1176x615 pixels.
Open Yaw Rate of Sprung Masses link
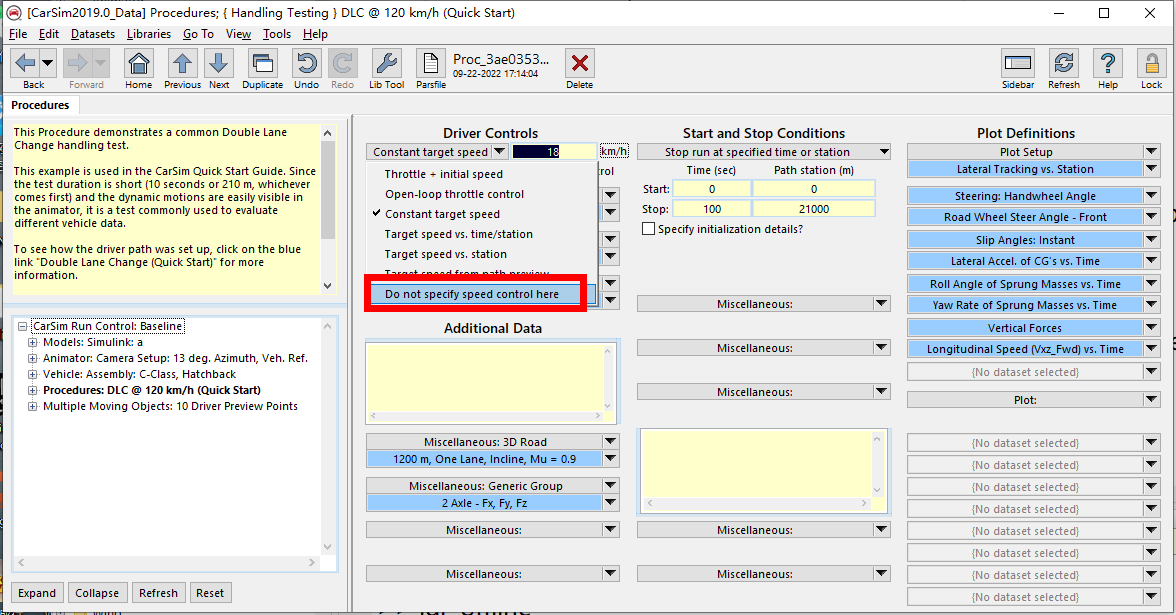pyautogui.click(x=1025, y=305)
